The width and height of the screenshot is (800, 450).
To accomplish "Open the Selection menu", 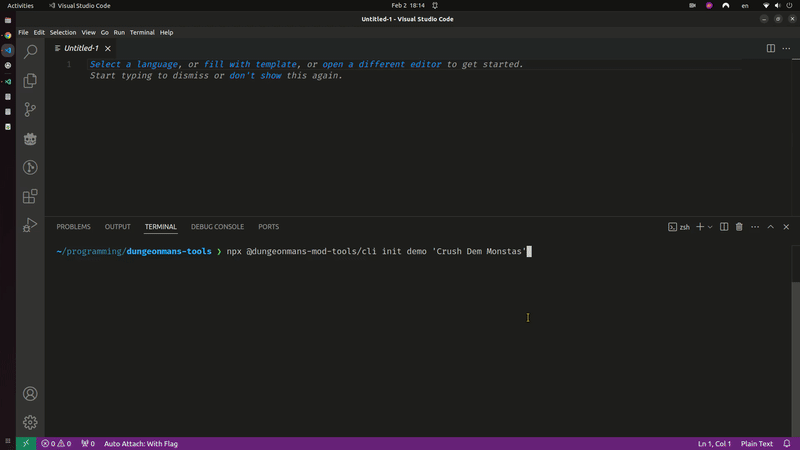I will (x=63, y=32).
